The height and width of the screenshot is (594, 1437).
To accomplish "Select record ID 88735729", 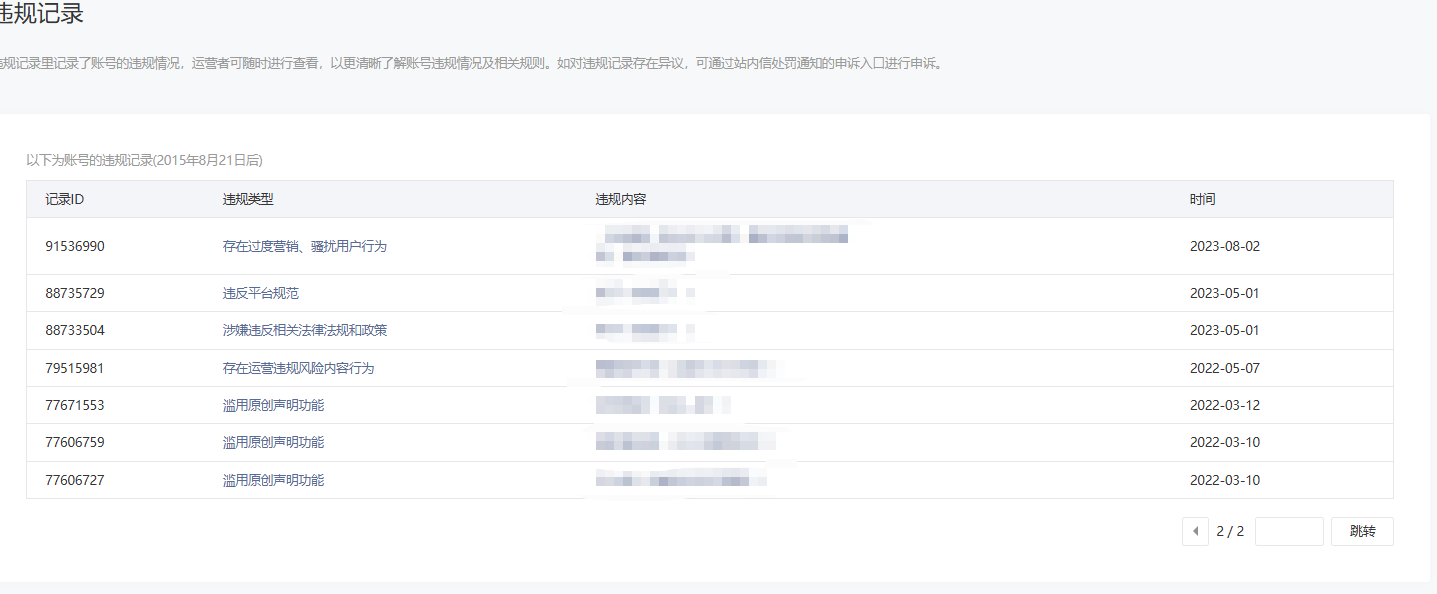I will click(x=75, y=293).
